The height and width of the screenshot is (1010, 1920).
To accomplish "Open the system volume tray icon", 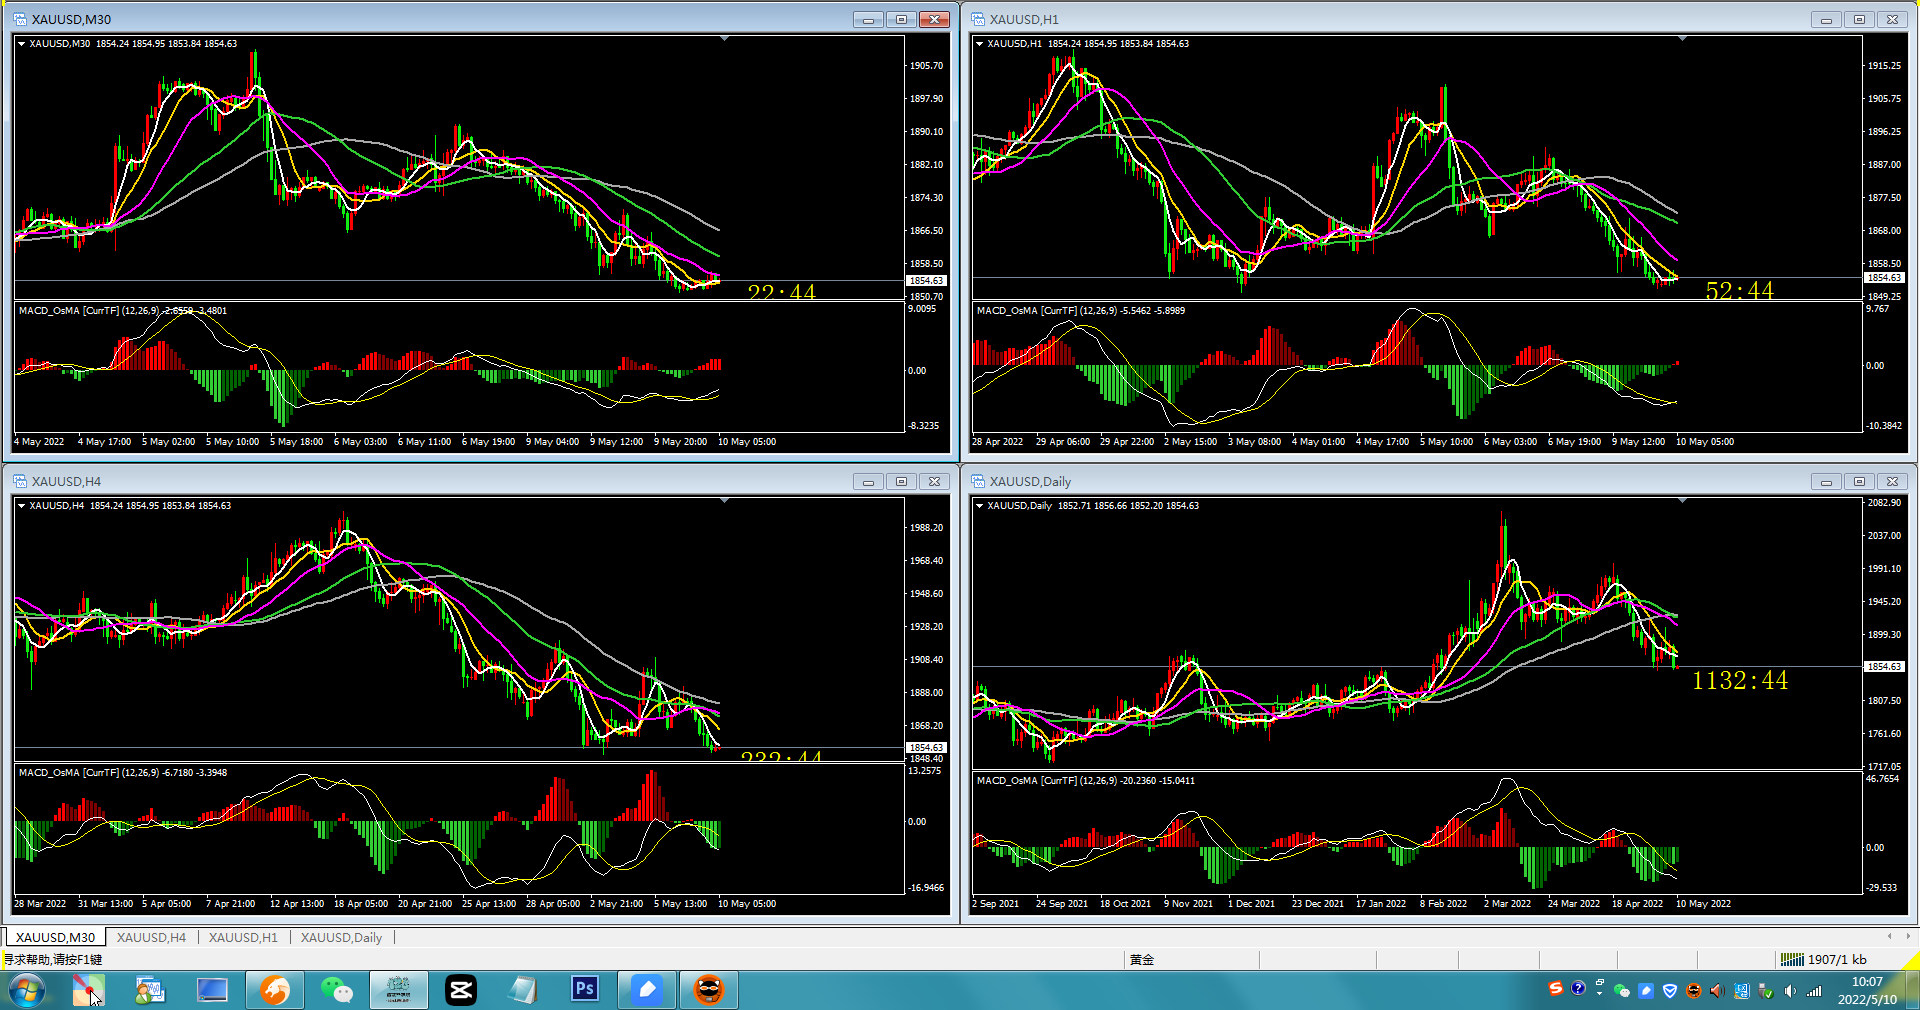I will (x=1790, y=991).
